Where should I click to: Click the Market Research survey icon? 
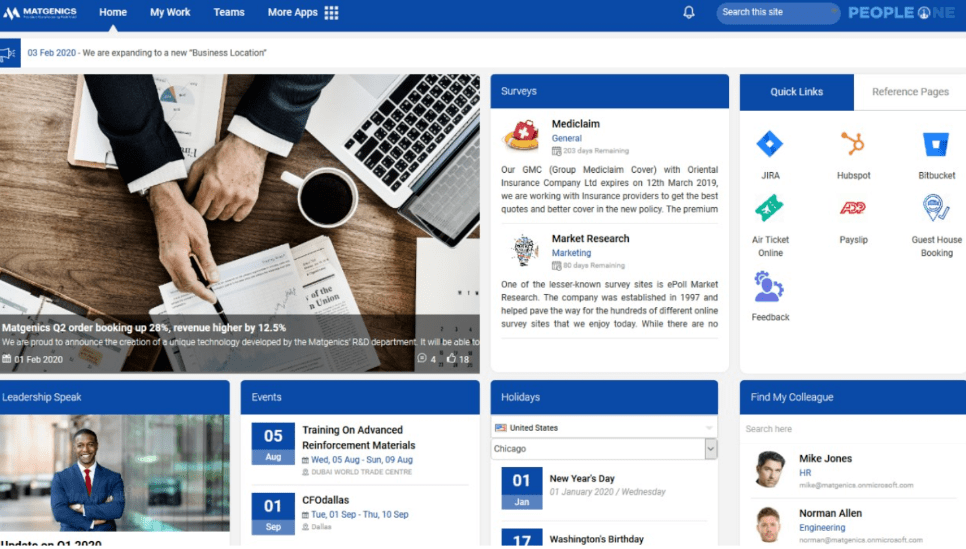click(x=524, y=250)
